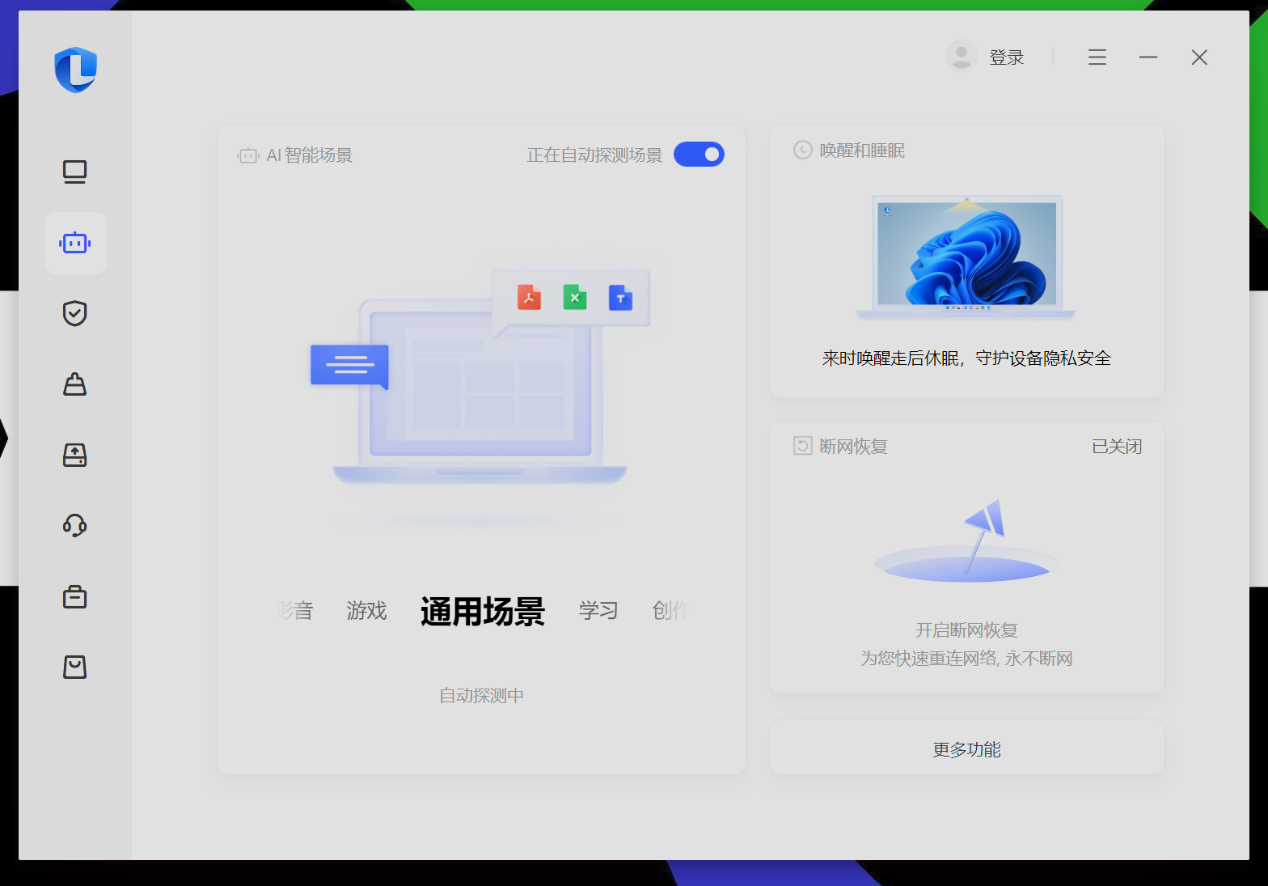Click the user avatar icon

961,56
